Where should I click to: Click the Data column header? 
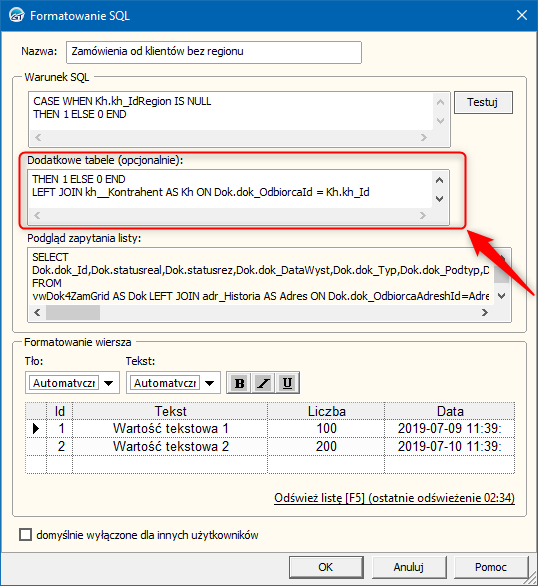coord(449,411)
